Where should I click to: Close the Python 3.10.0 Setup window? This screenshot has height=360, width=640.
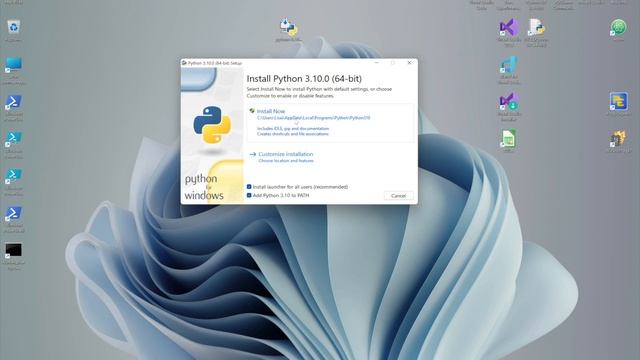click(x=409, y=63)
